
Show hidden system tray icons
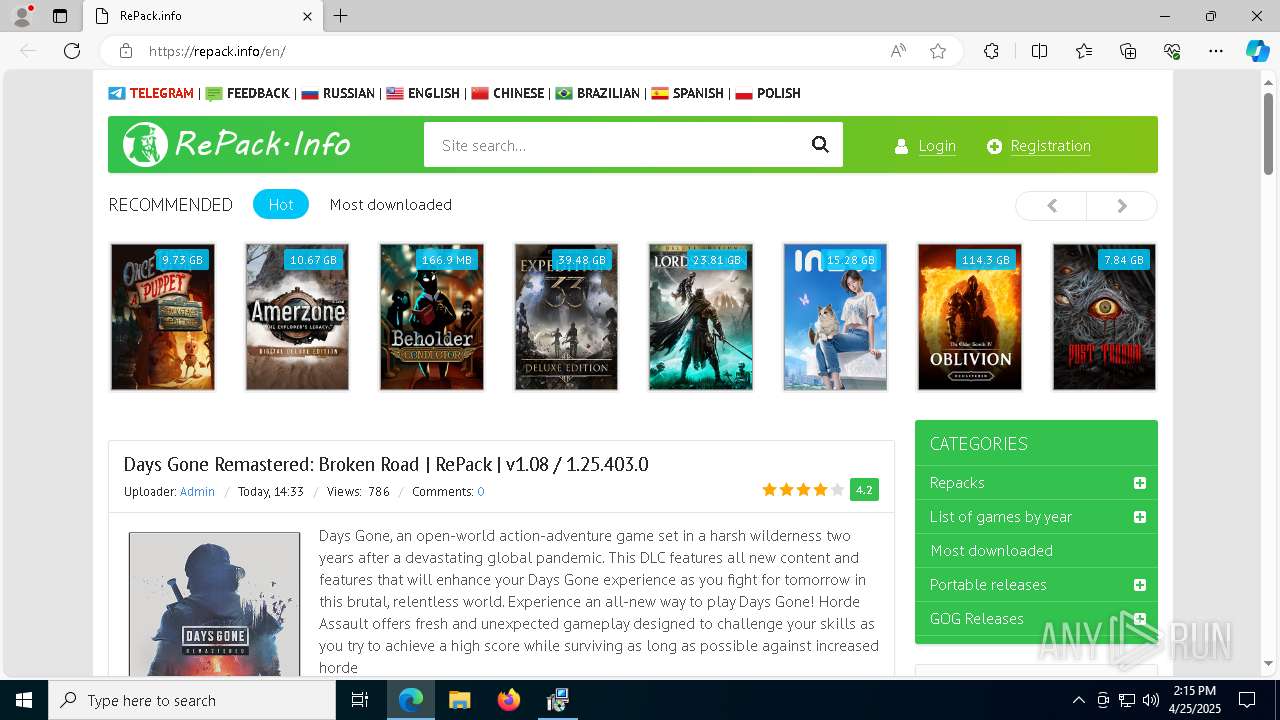click(x=1078, y=700)
